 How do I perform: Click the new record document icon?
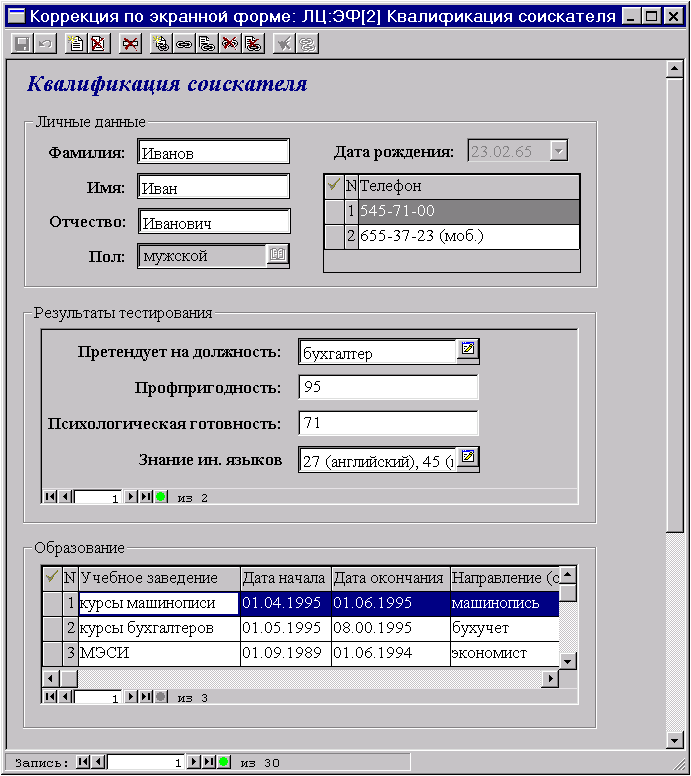(x=76, y=44)
